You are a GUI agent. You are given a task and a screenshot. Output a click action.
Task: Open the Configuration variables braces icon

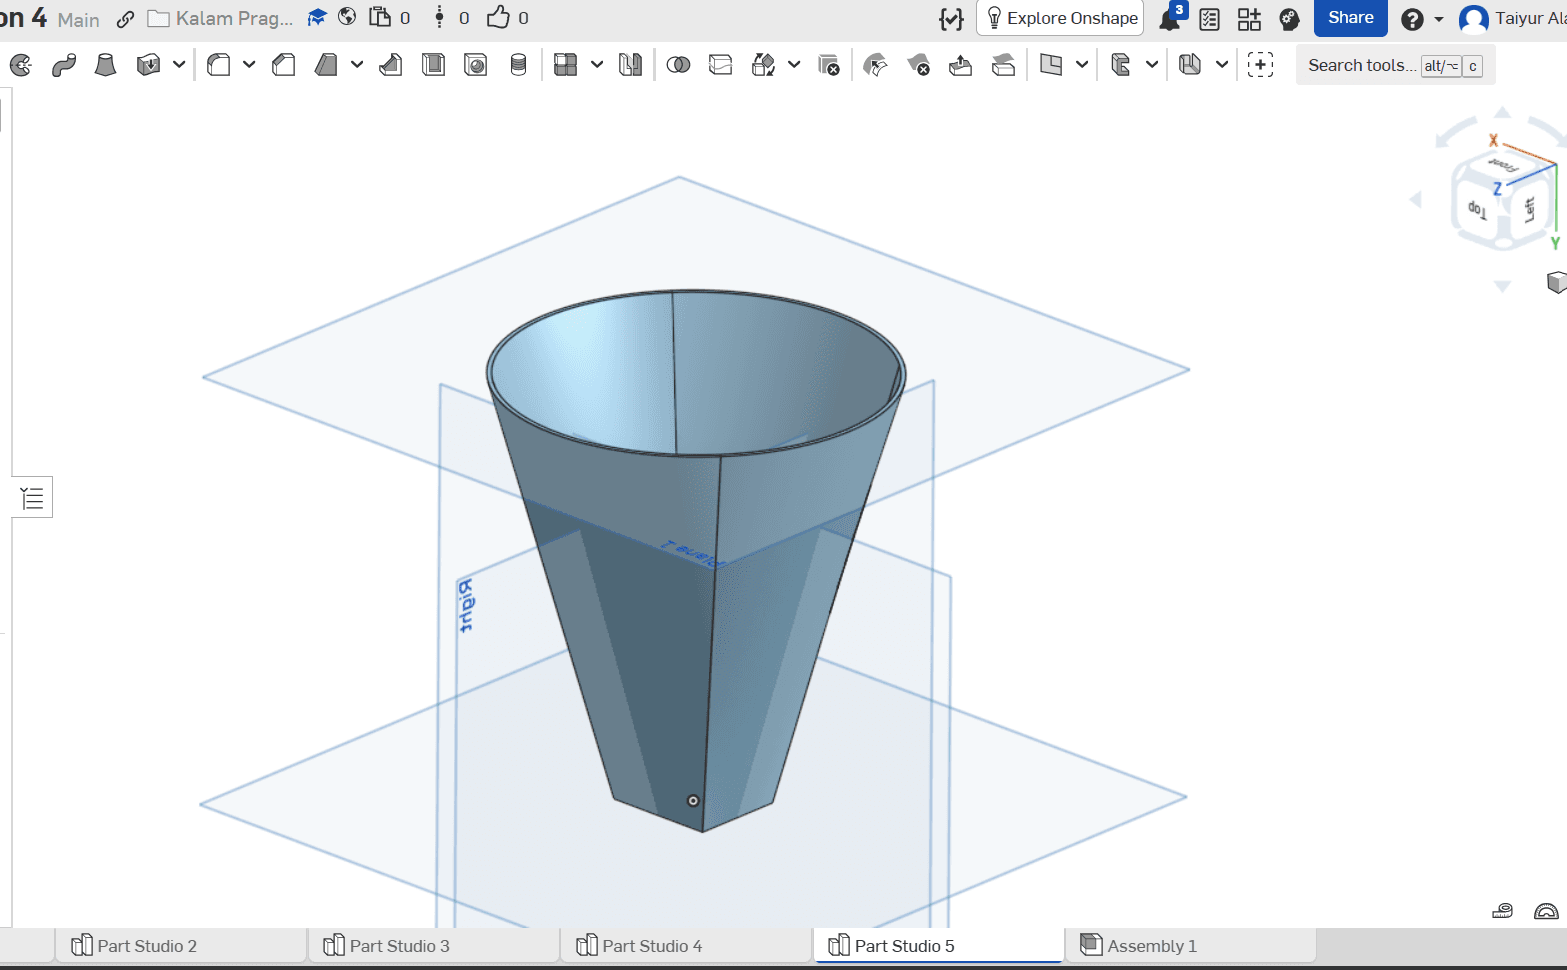pyautogui.click(x=952, y=18)
